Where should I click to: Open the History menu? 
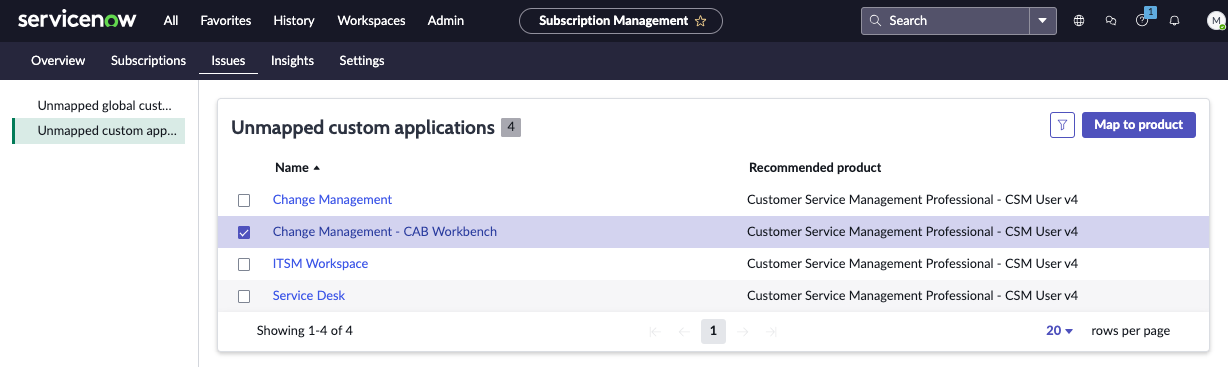293,20
